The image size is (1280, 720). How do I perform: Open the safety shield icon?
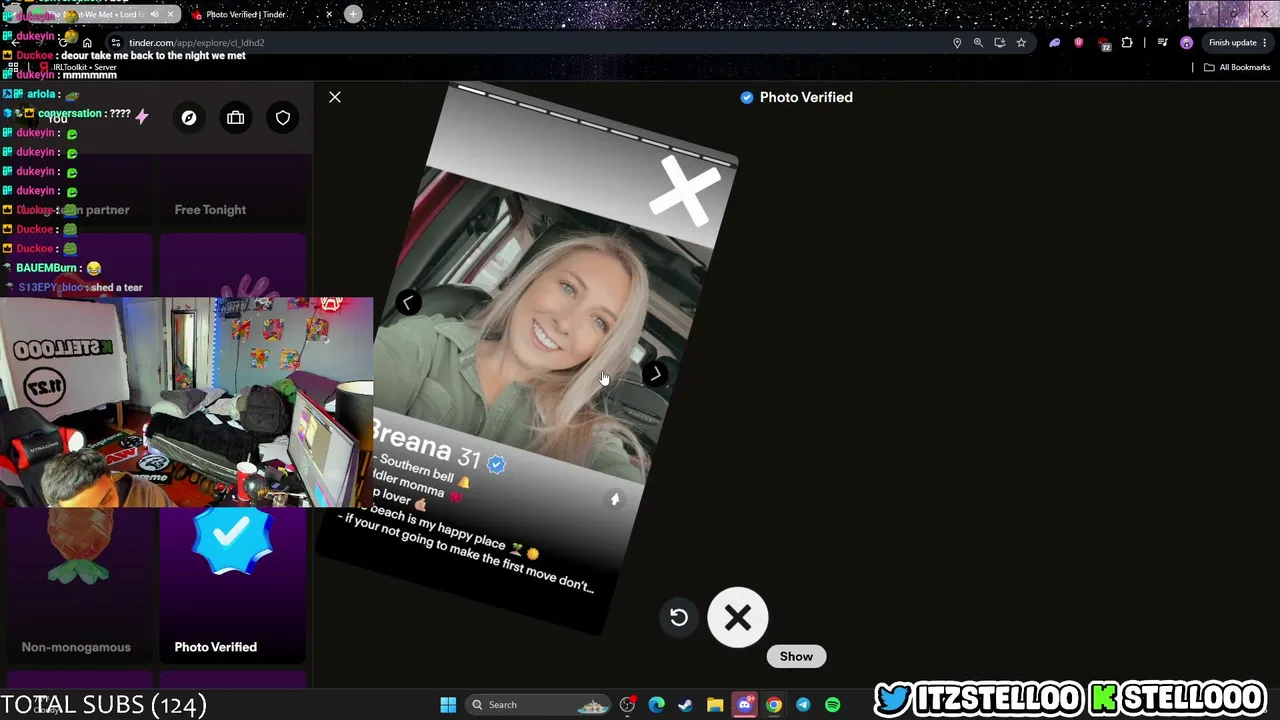[283, 118]
